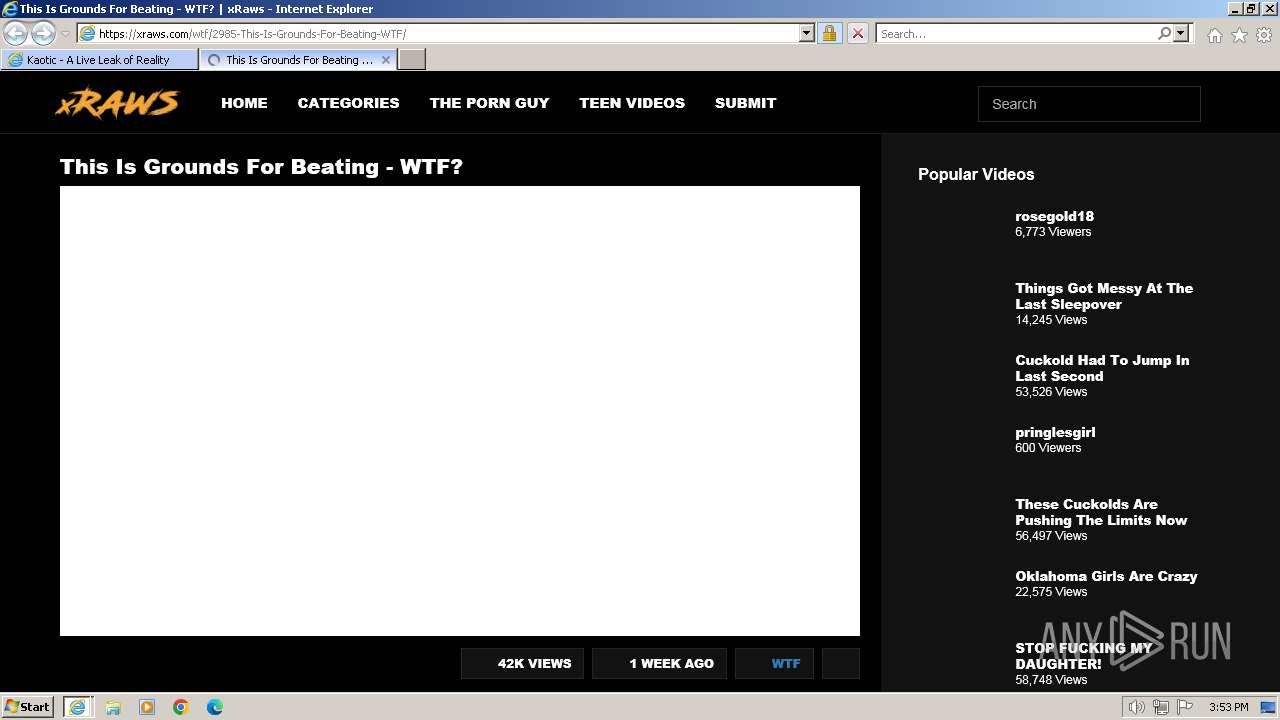Open the CATEGORIES menu item

pyautogui.click(x=348, y=103)
